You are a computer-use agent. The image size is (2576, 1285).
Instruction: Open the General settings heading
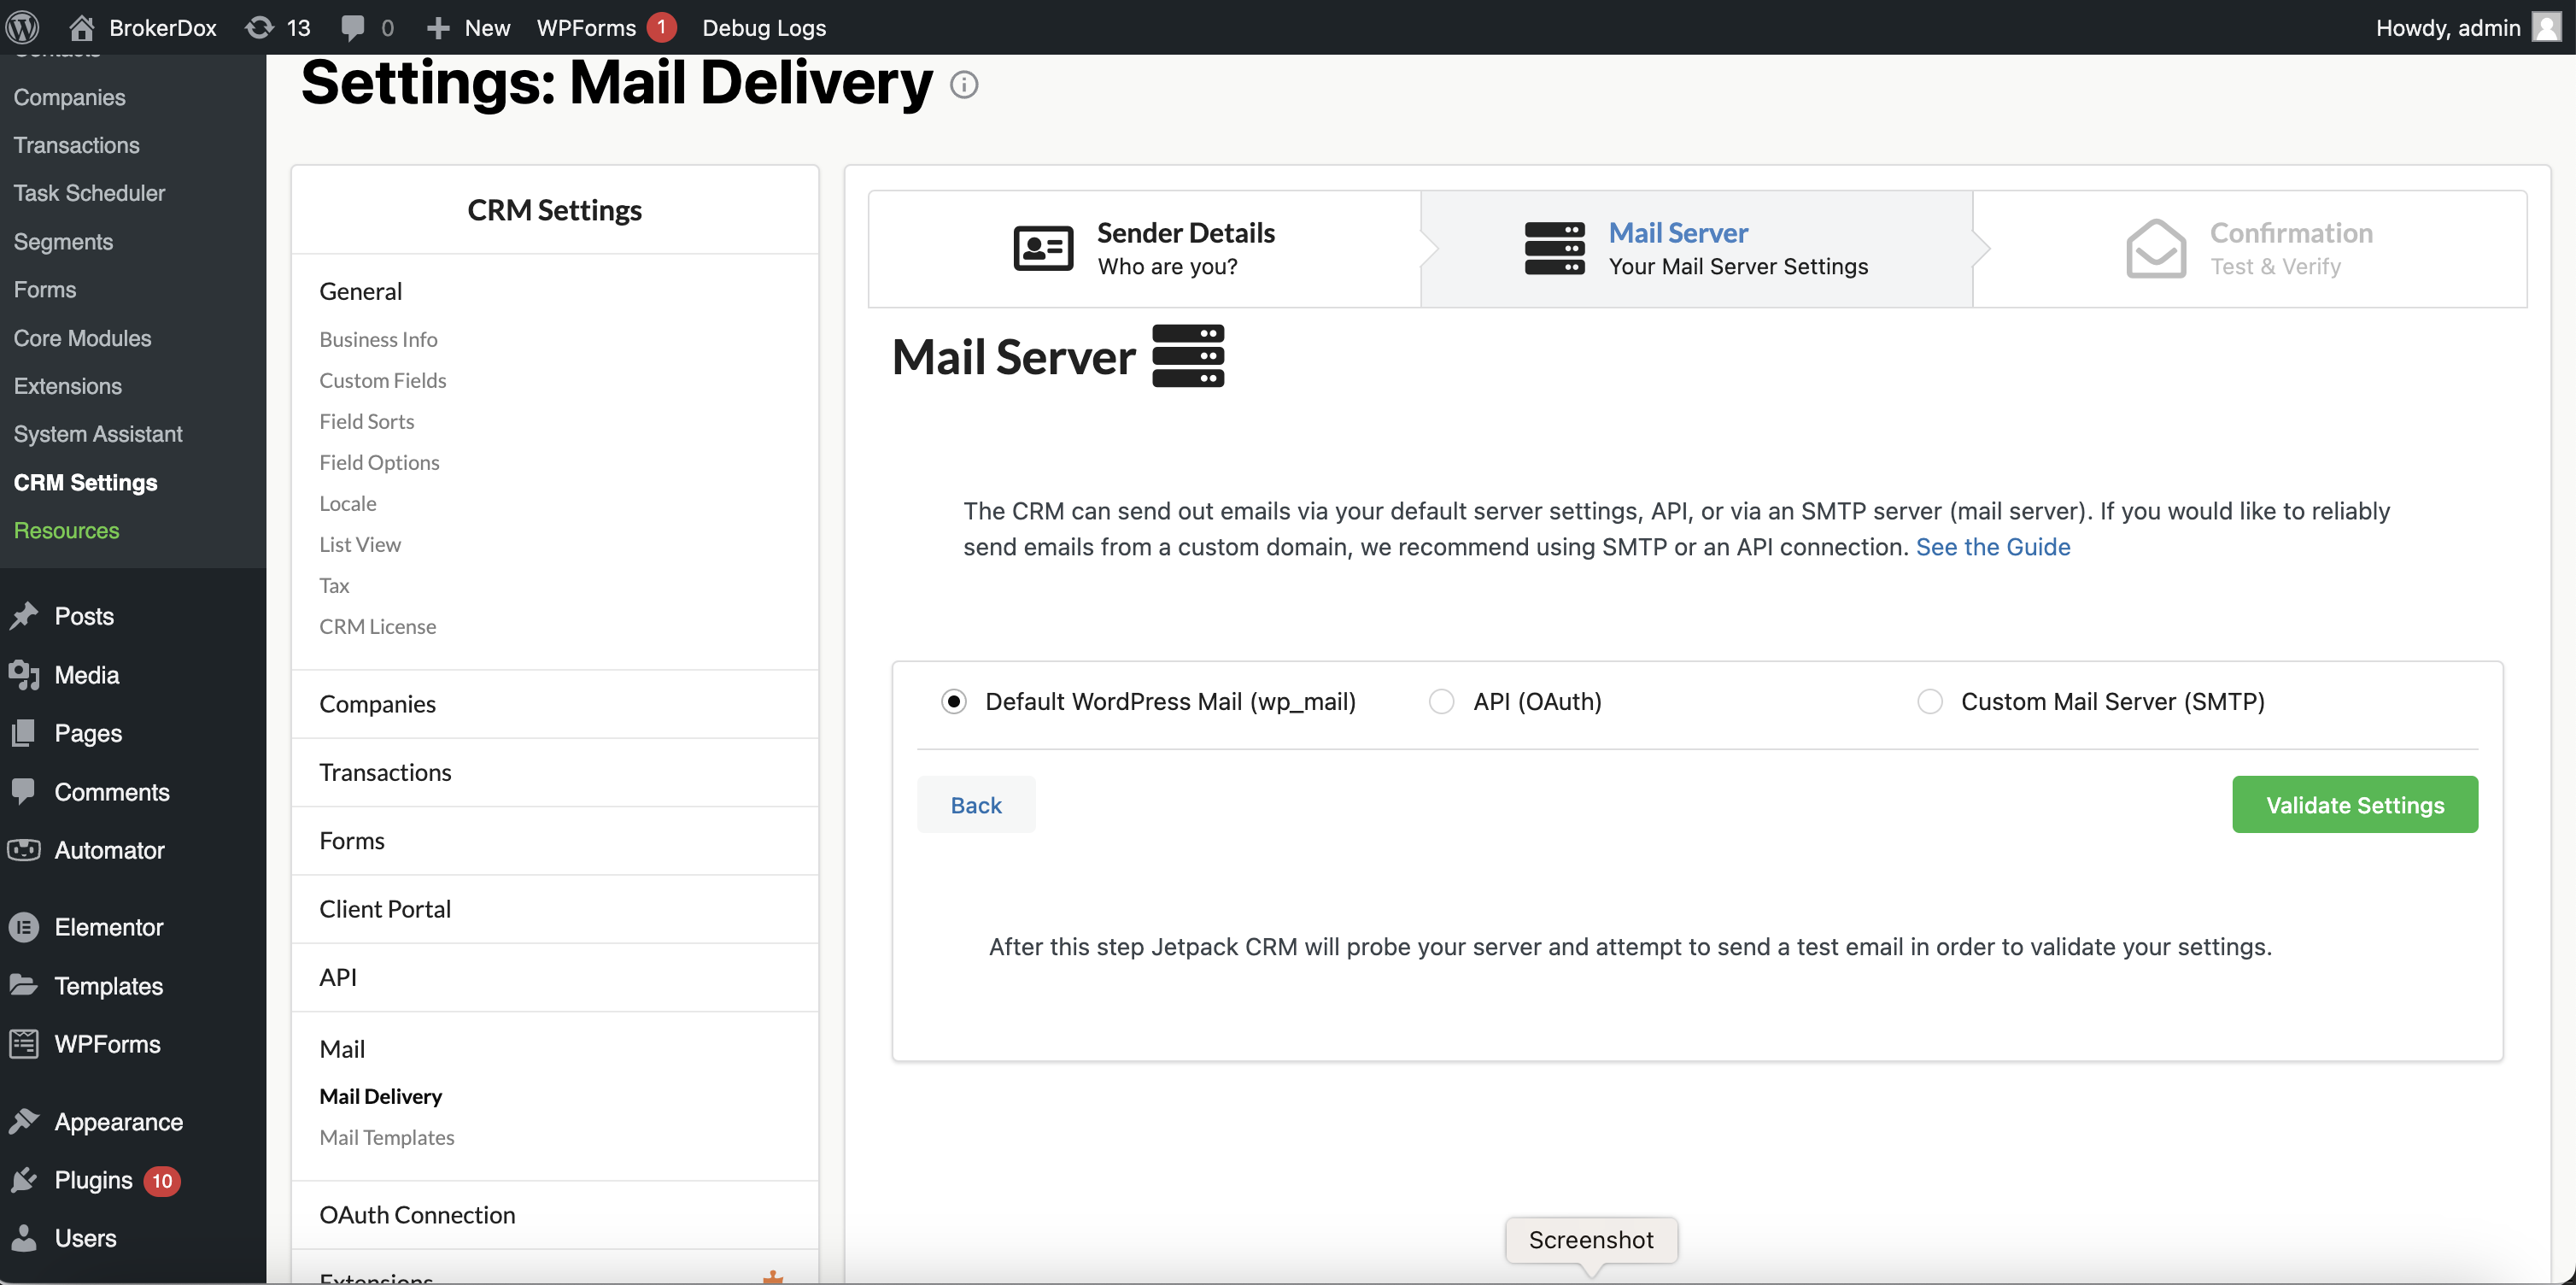point(360,291)
